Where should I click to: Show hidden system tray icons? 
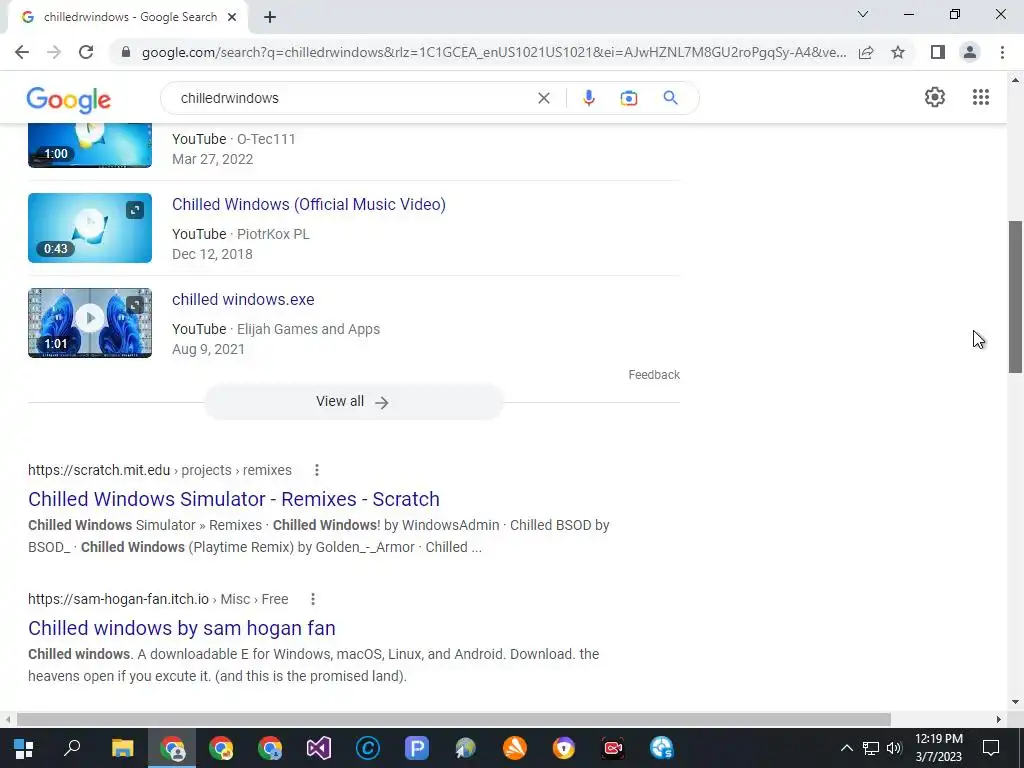(846, 748)
